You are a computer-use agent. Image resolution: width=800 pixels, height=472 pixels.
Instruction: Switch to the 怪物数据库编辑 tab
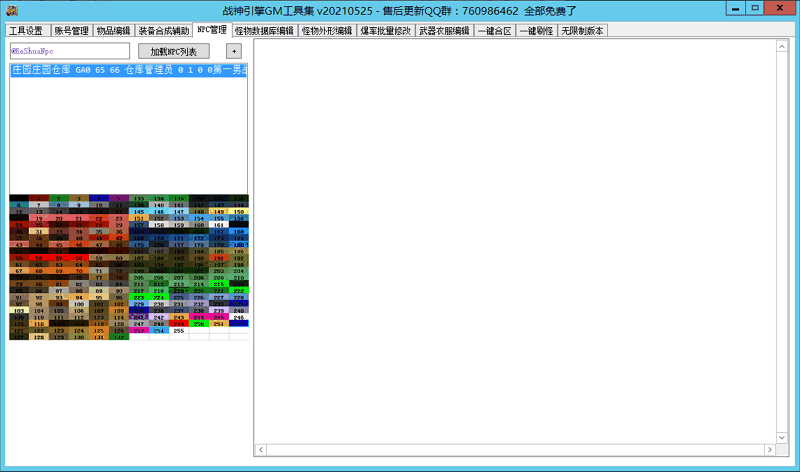coord(264,31)
